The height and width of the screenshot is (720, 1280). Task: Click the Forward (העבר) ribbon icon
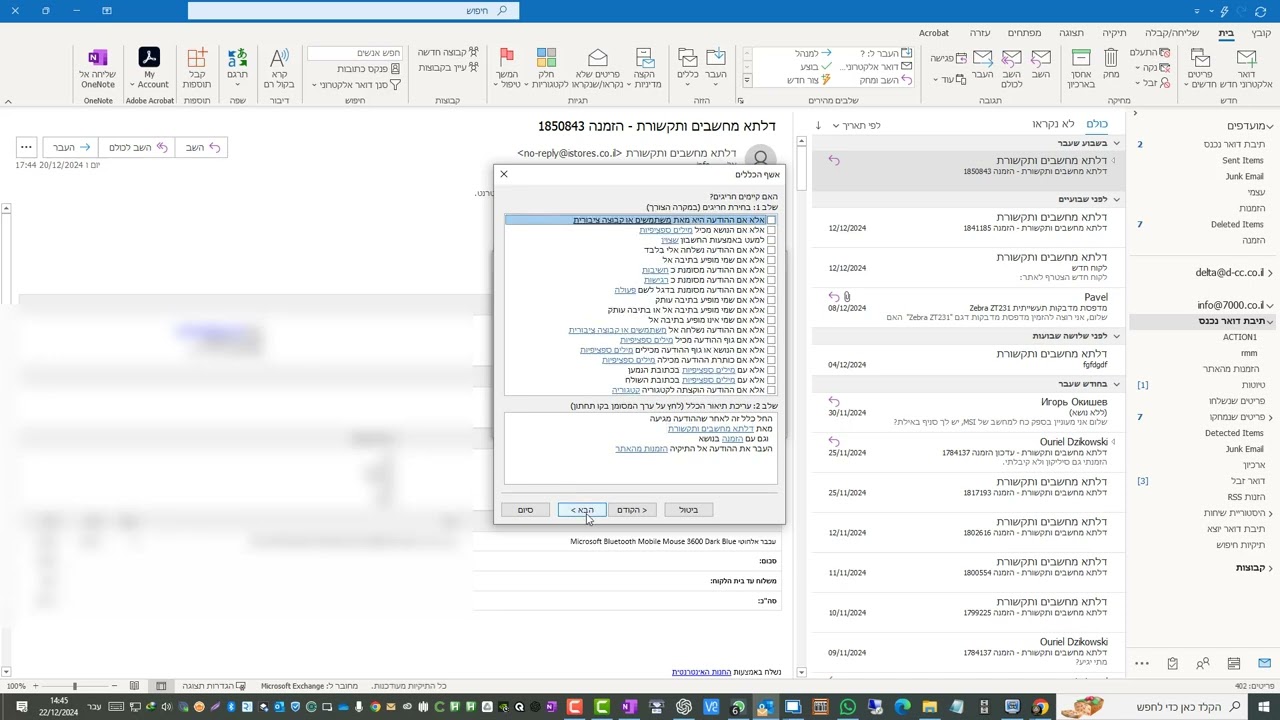point(983,59)
